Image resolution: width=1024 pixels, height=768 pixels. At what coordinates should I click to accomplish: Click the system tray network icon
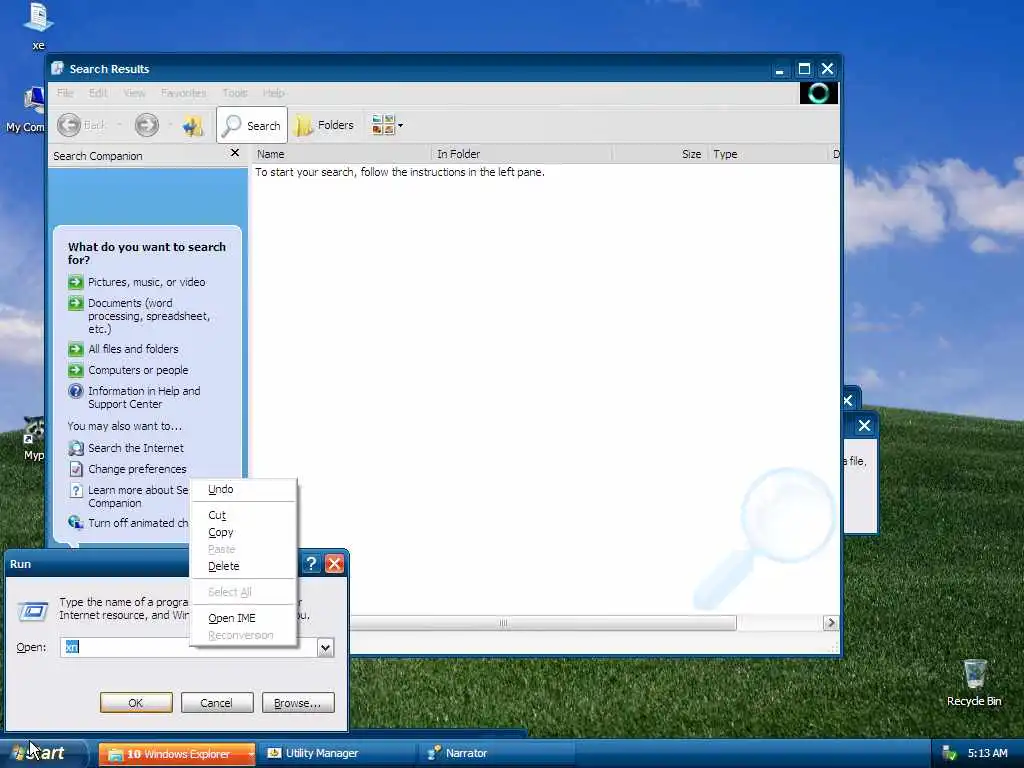click(950, 754)
